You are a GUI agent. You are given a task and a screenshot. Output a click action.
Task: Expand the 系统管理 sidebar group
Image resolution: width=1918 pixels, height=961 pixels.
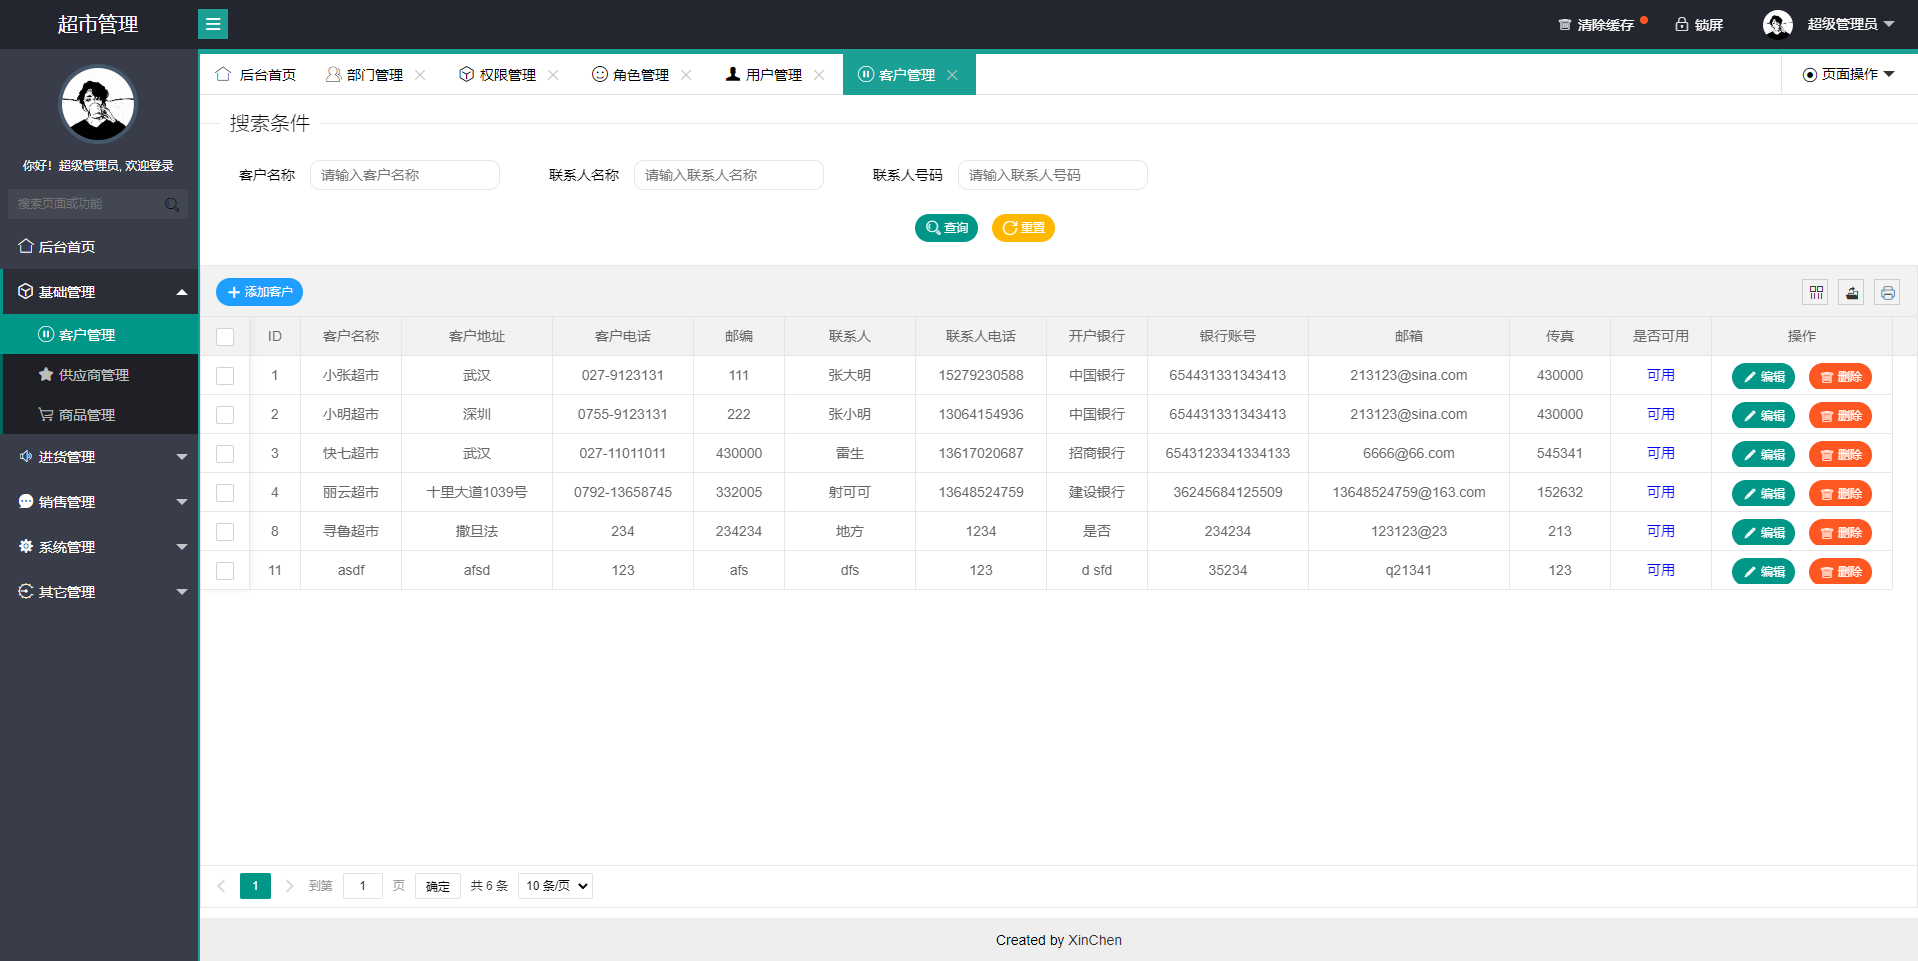click(99, 547)
